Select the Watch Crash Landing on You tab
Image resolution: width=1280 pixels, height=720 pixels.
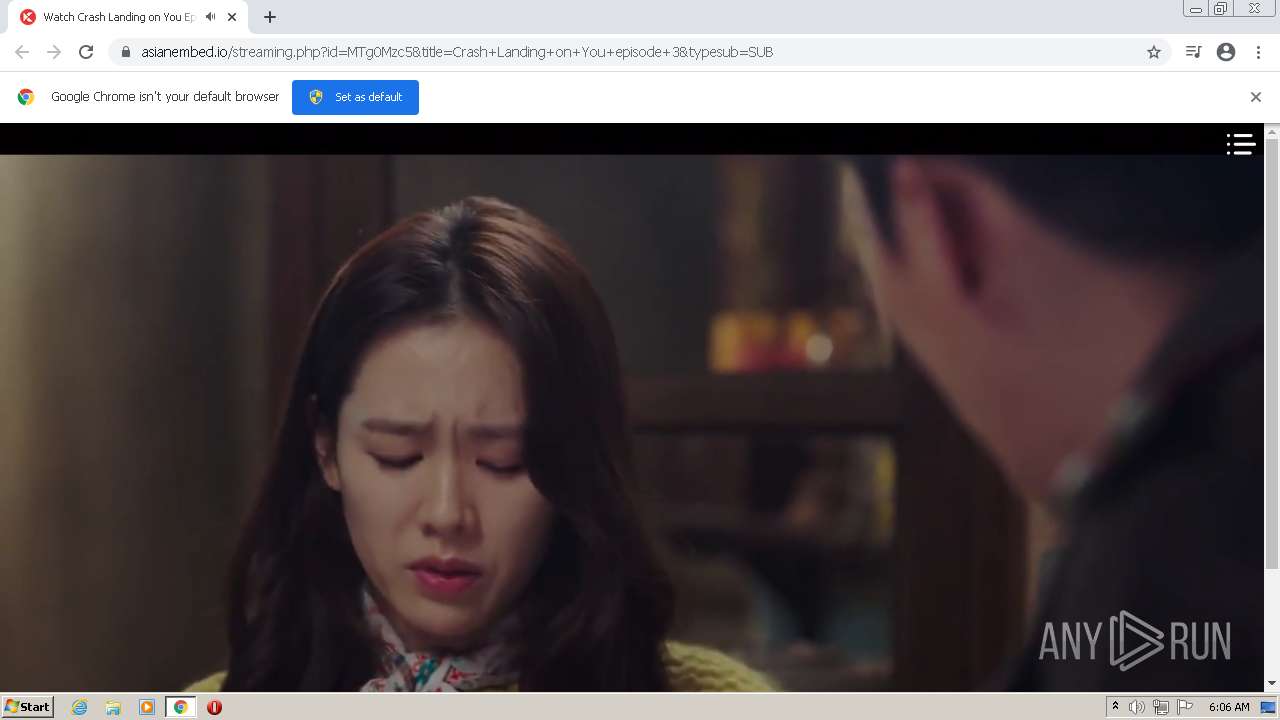126,17
